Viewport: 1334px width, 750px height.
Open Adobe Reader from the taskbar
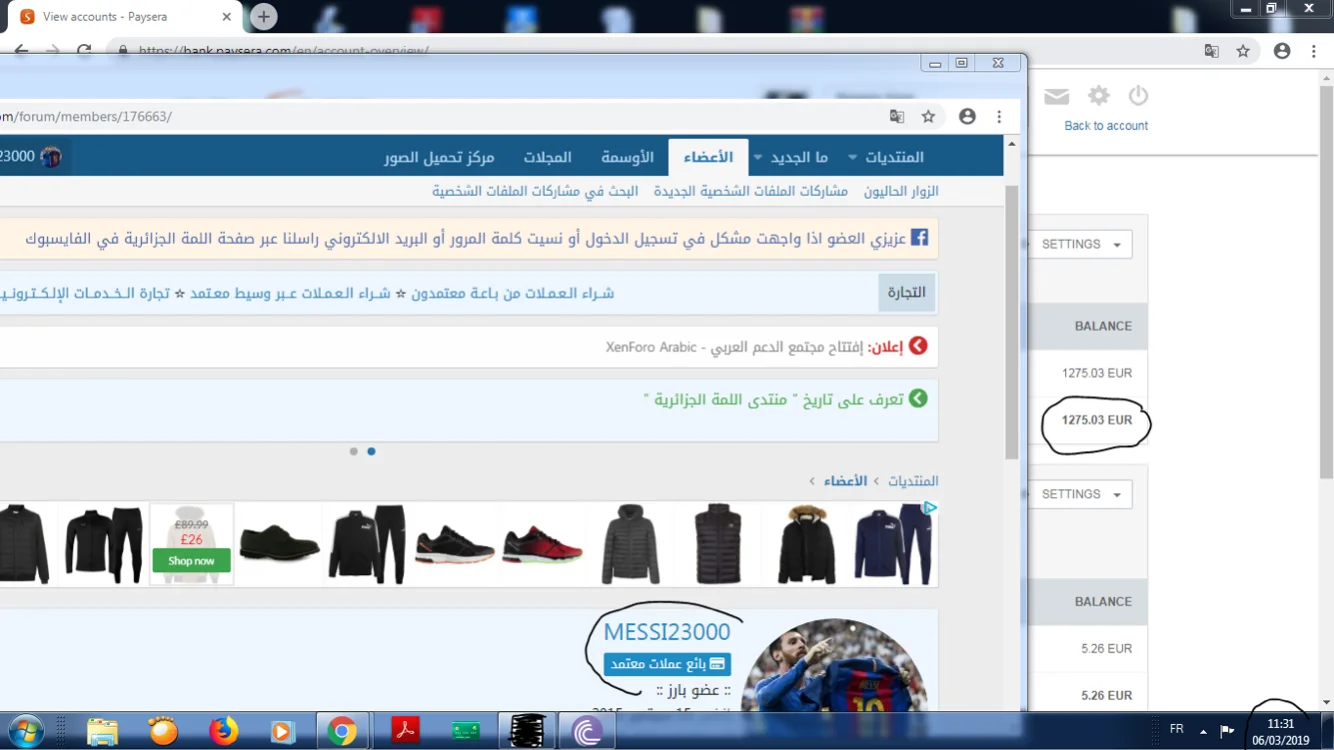point(405,731)
